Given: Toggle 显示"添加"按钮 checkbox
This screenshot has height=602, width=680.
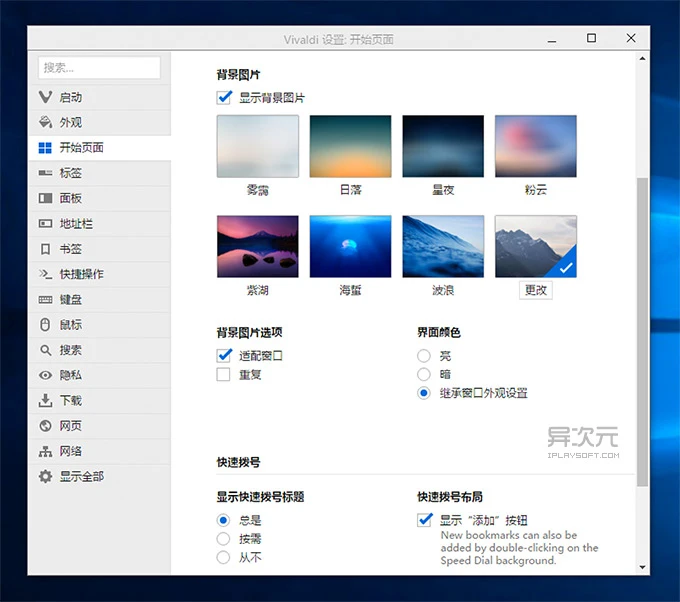Looking at the screenshot, I should click(425, 520).
